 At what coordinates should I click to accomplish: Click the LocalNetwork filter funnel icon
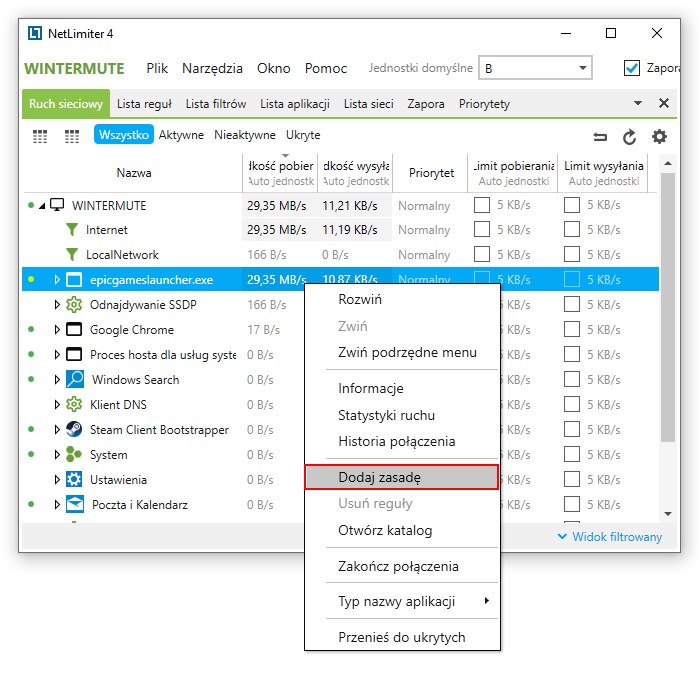[x=71, y=255]
